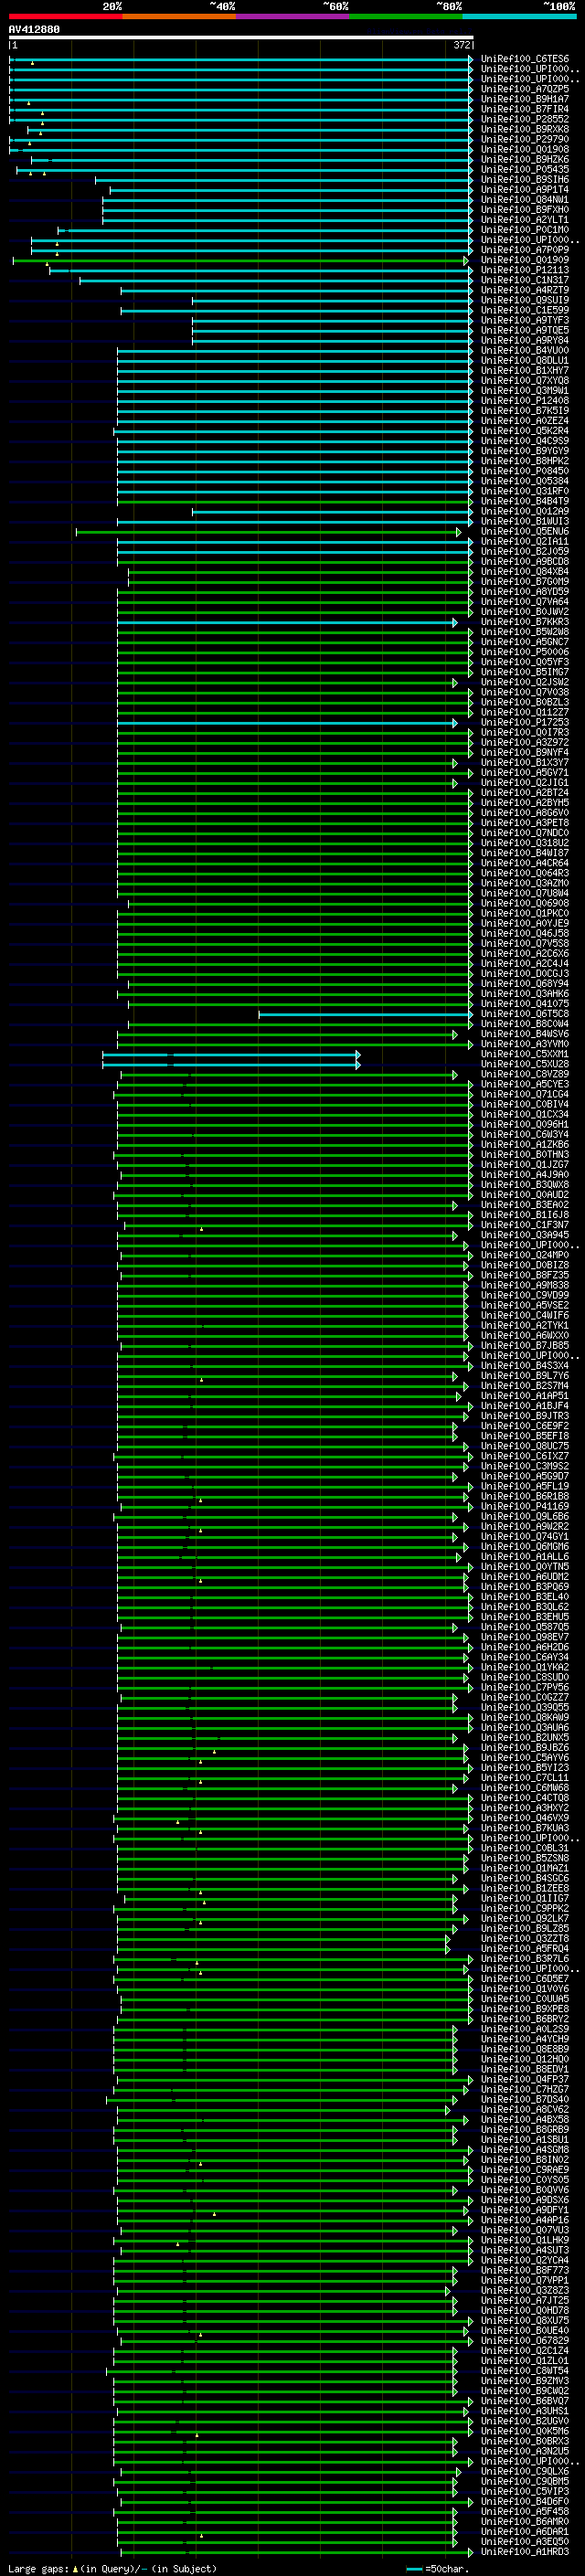Viewport: 585px width, 2576px height.
Task: Click the cyan ~100% identity legend segment
Action: tap(520, 16)
